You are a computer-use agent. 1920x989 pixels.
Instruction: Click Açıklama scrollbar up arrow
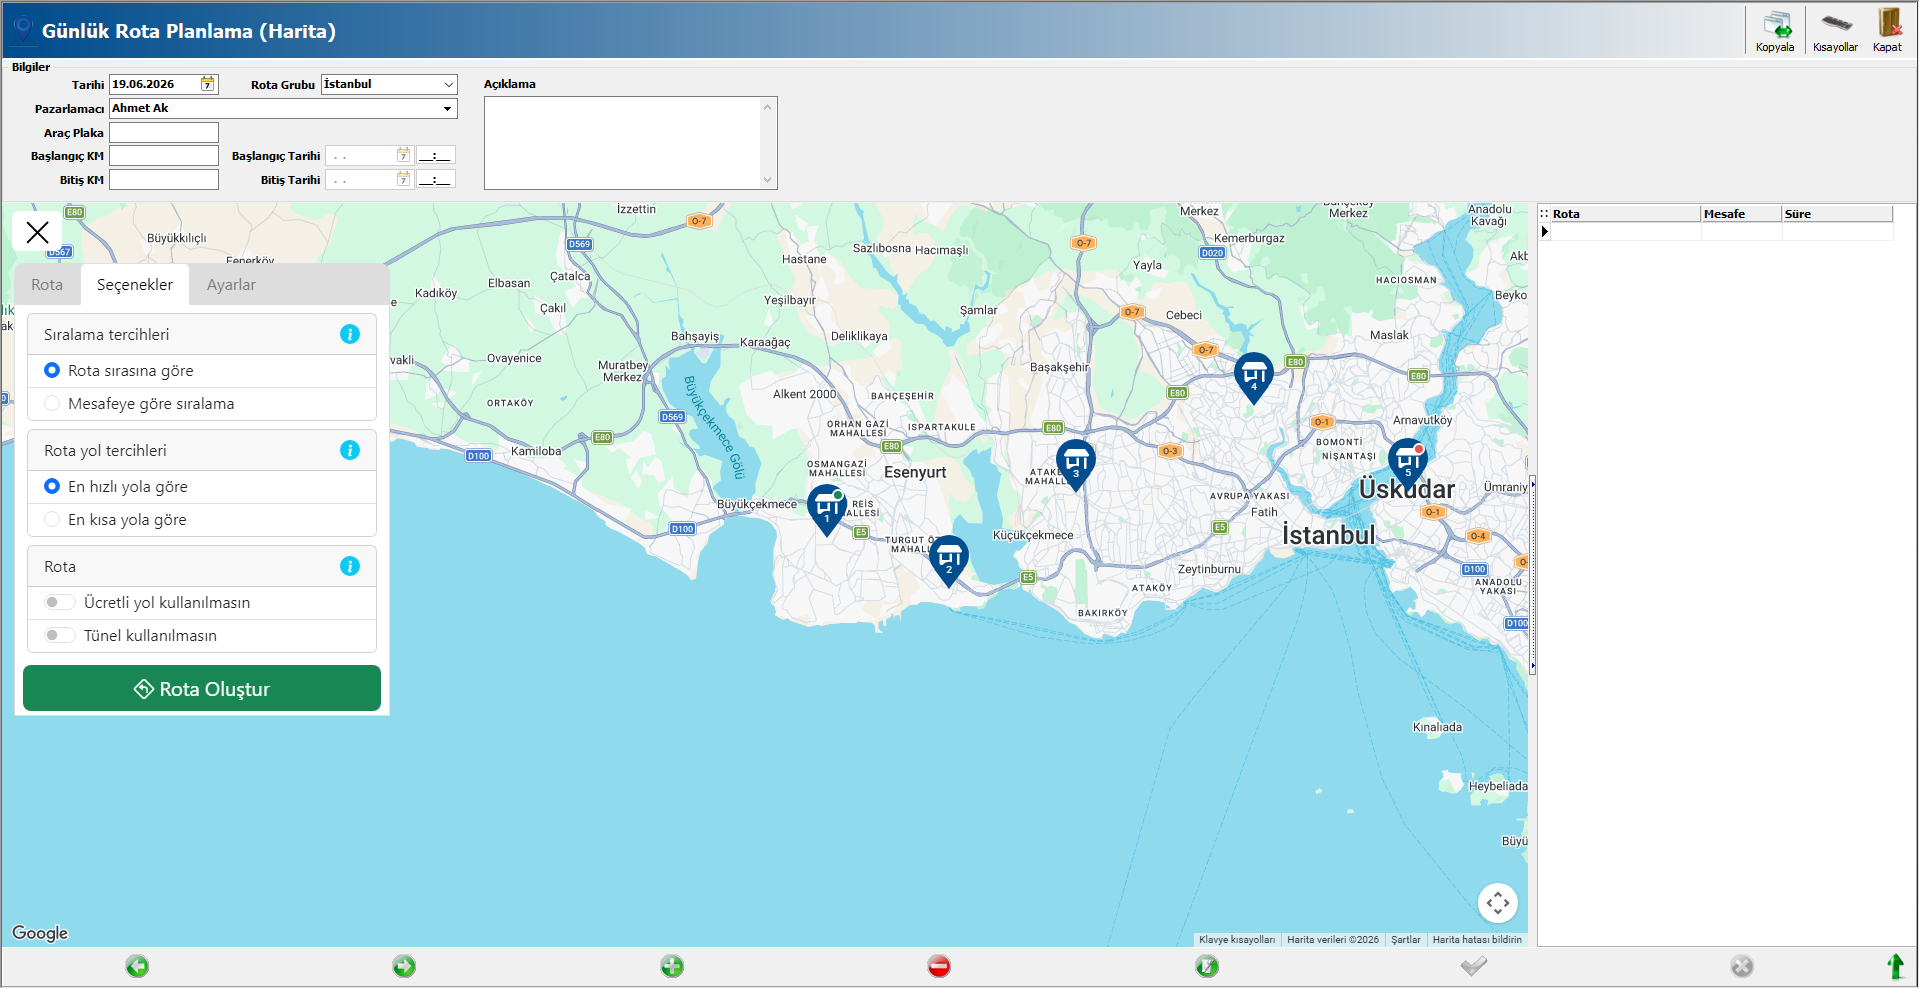pyautogui.click(x=768, y=106)
